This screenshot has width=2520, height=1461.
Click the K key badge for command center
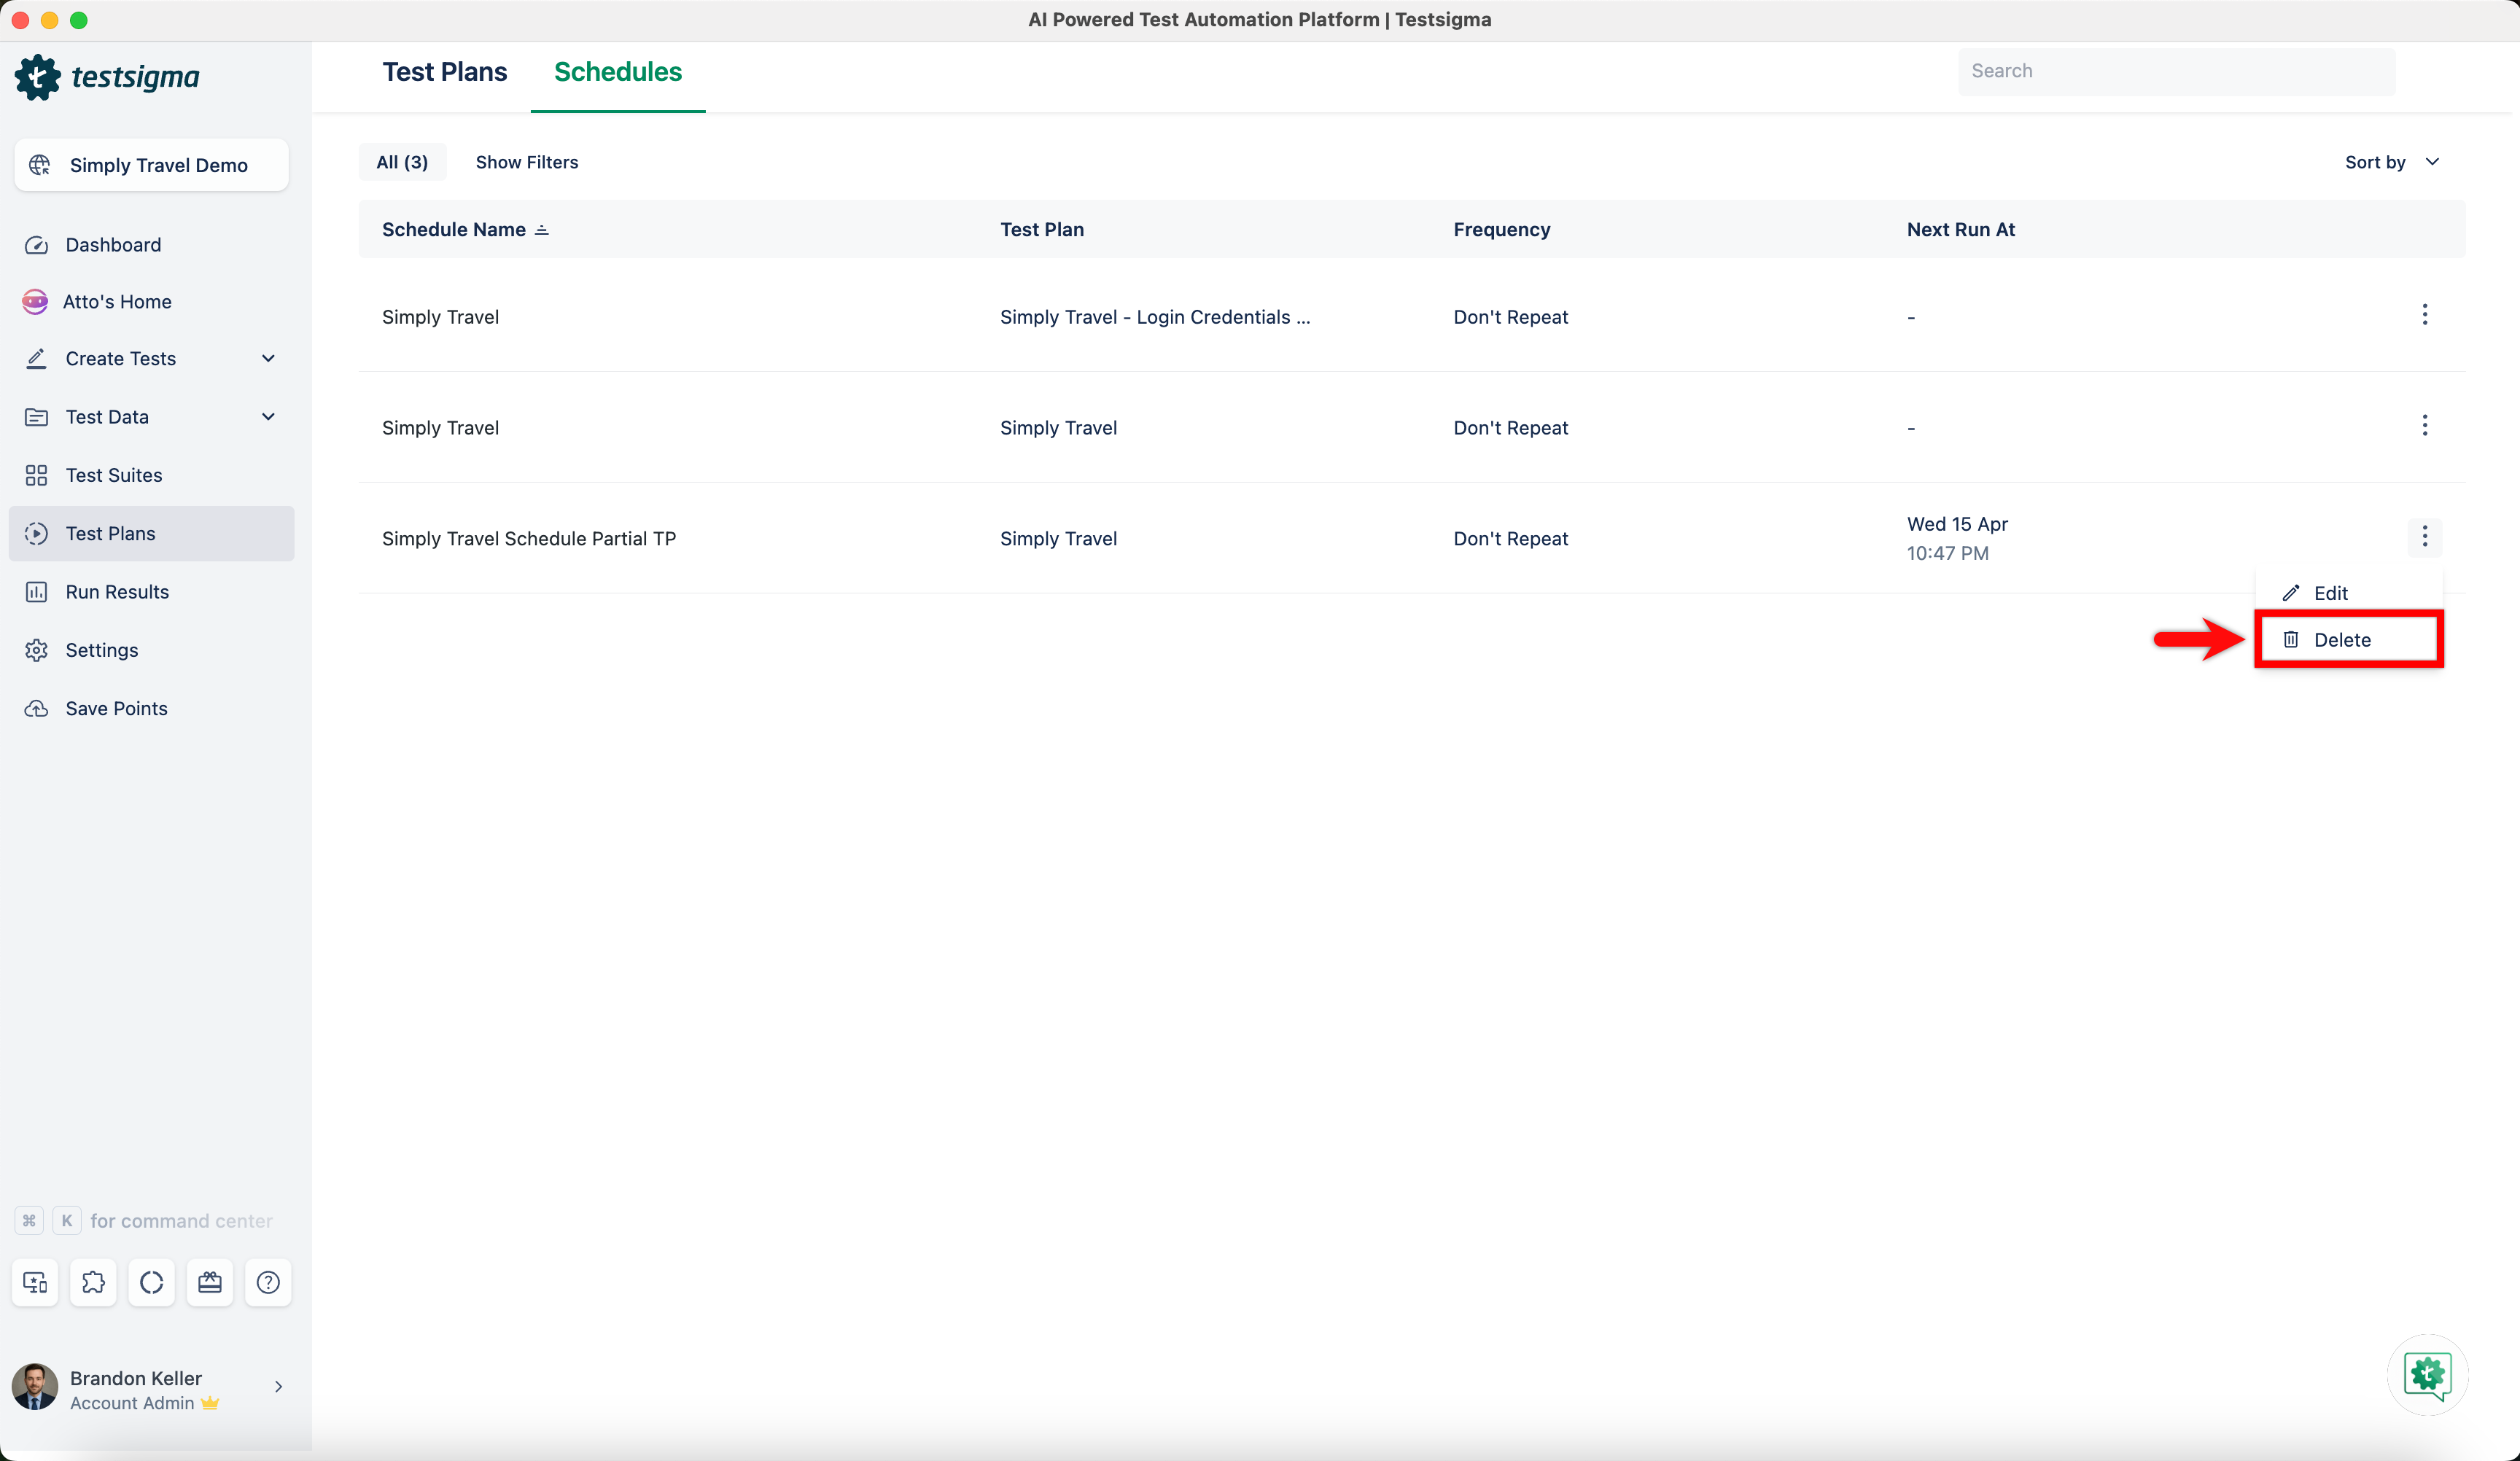pyautogui.click(x=67, y=1221)
